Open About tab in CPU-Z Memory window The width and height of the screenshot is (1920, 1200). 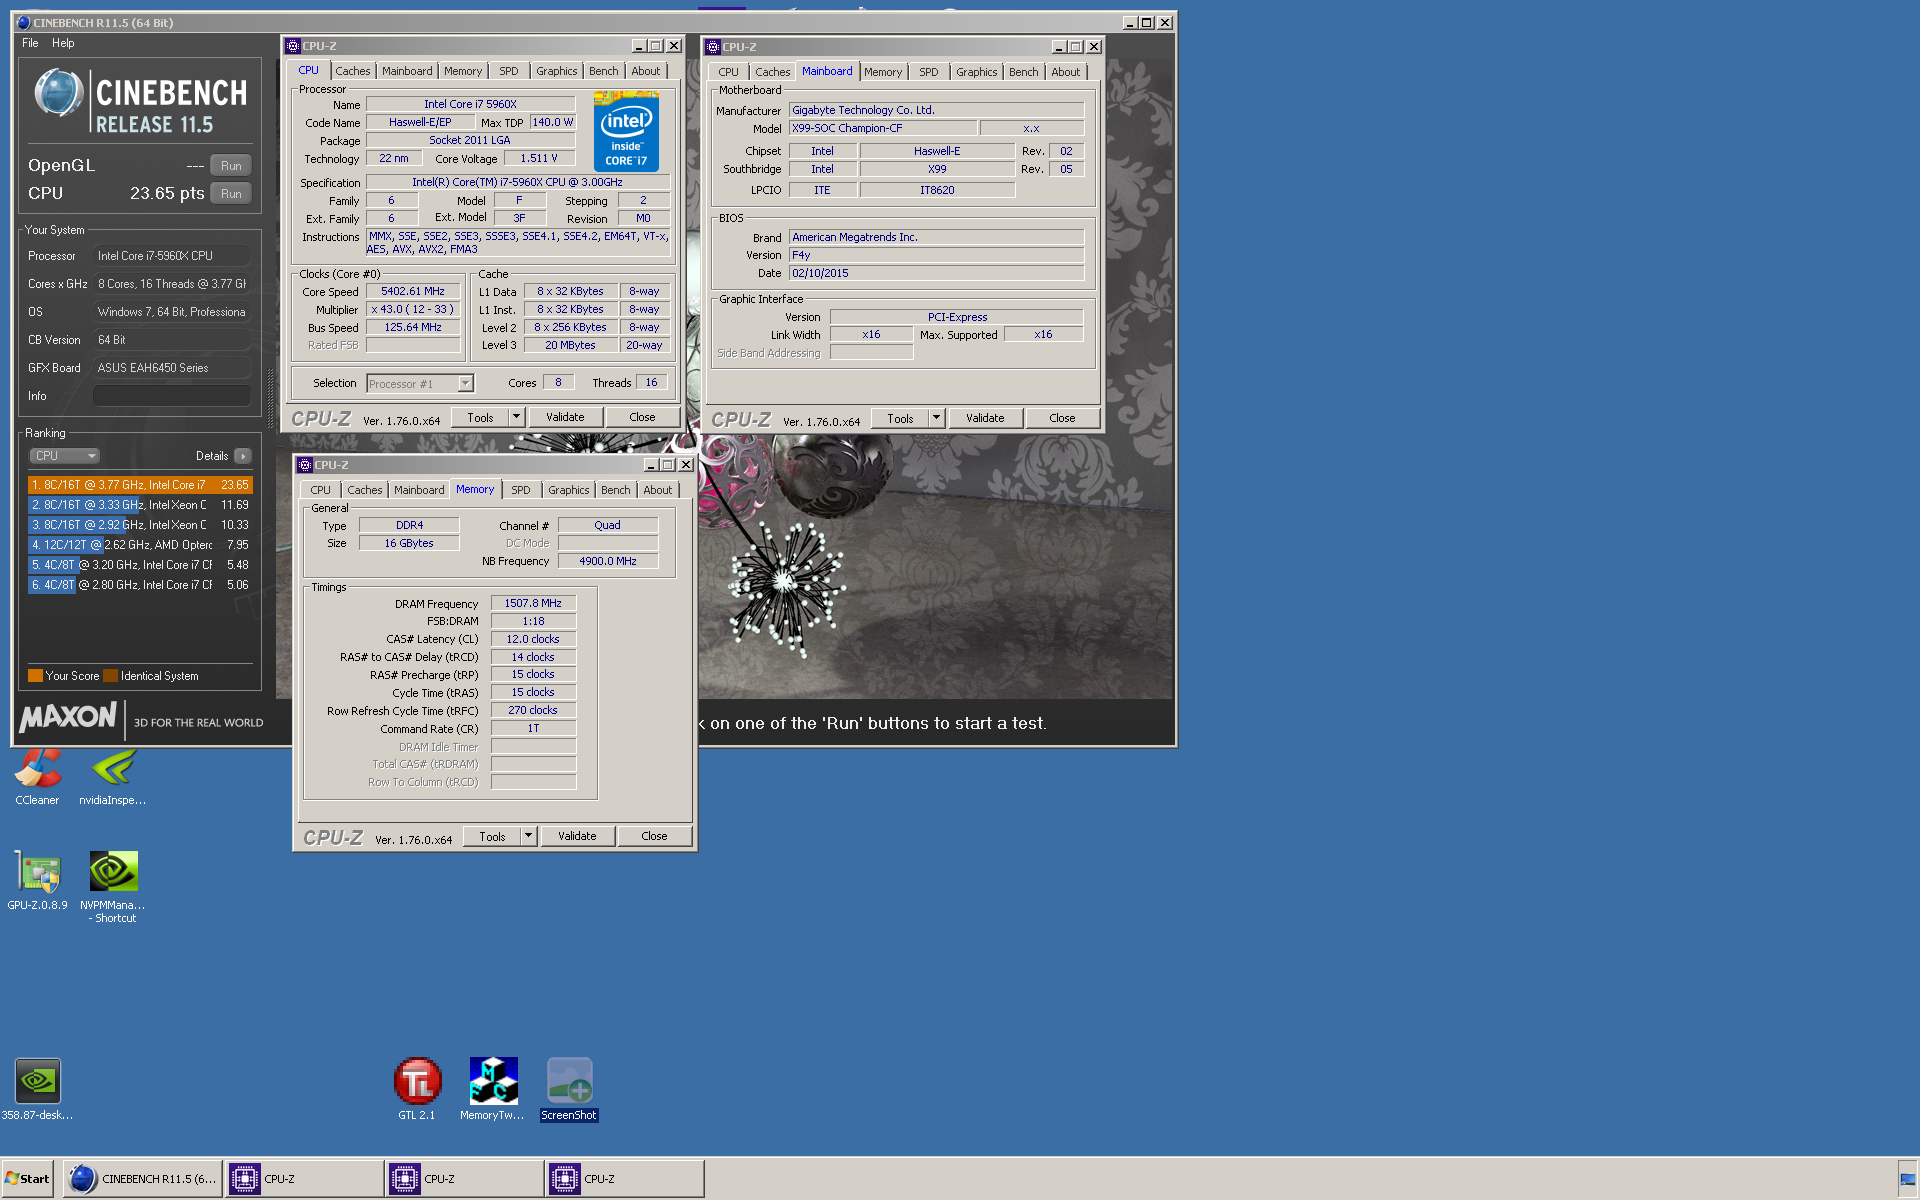[658, 490]
